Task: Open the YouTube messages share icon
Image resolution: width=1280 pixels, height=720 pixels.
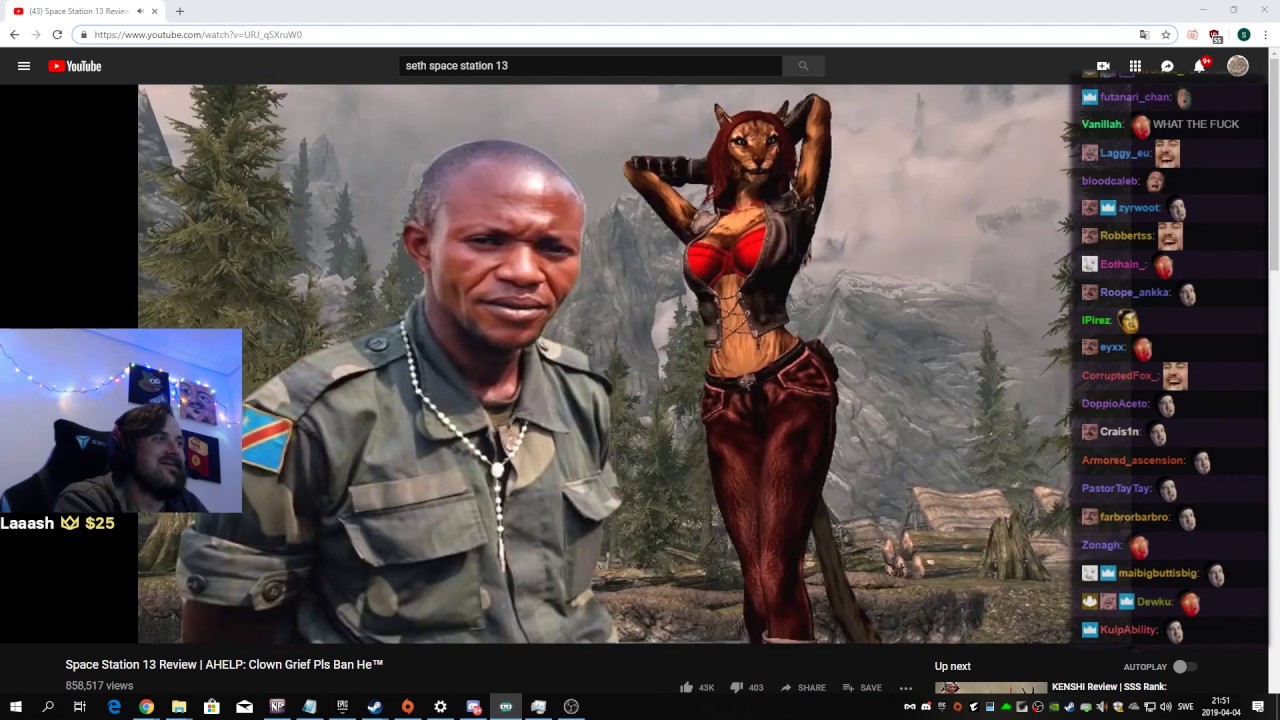Action: pyautogui.click(x=1167, y=66)
